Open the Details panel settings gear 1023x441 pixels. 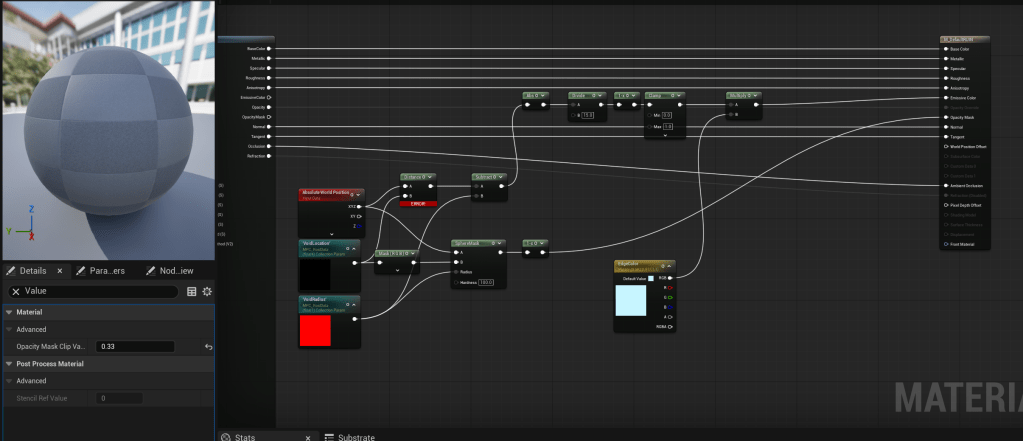point(207,291)
